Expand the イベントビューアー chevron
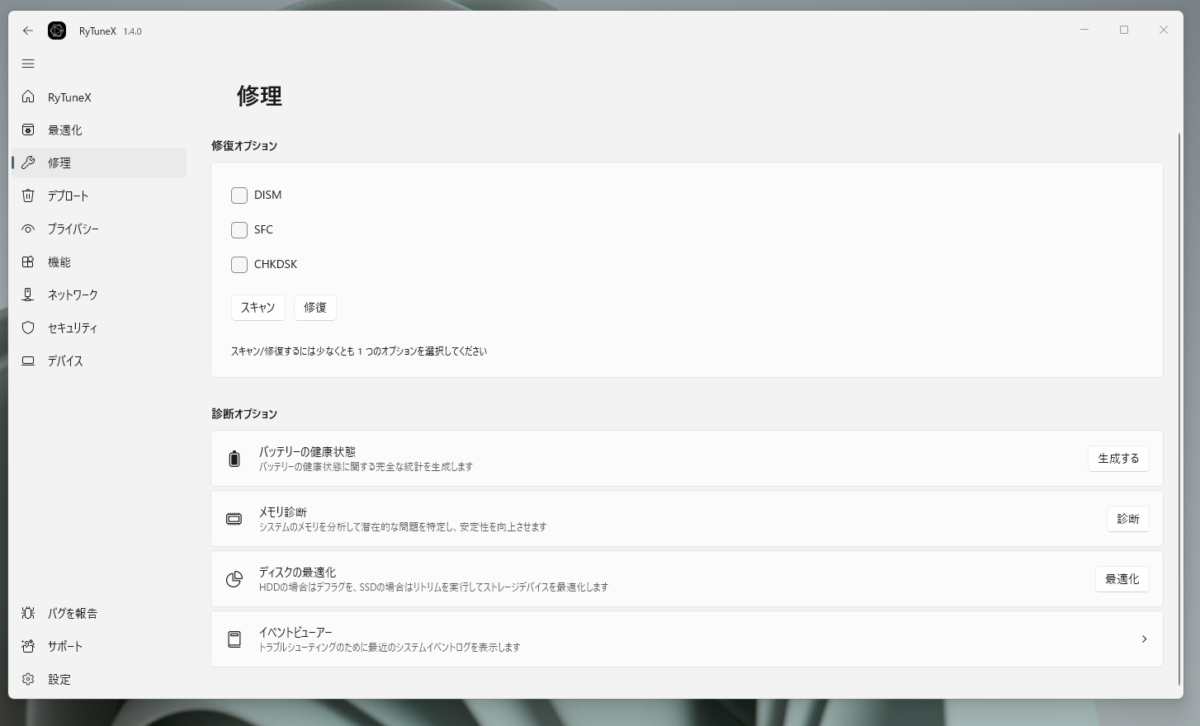Viewport: 1200px width, 726px height. (x=1144, y=639)
